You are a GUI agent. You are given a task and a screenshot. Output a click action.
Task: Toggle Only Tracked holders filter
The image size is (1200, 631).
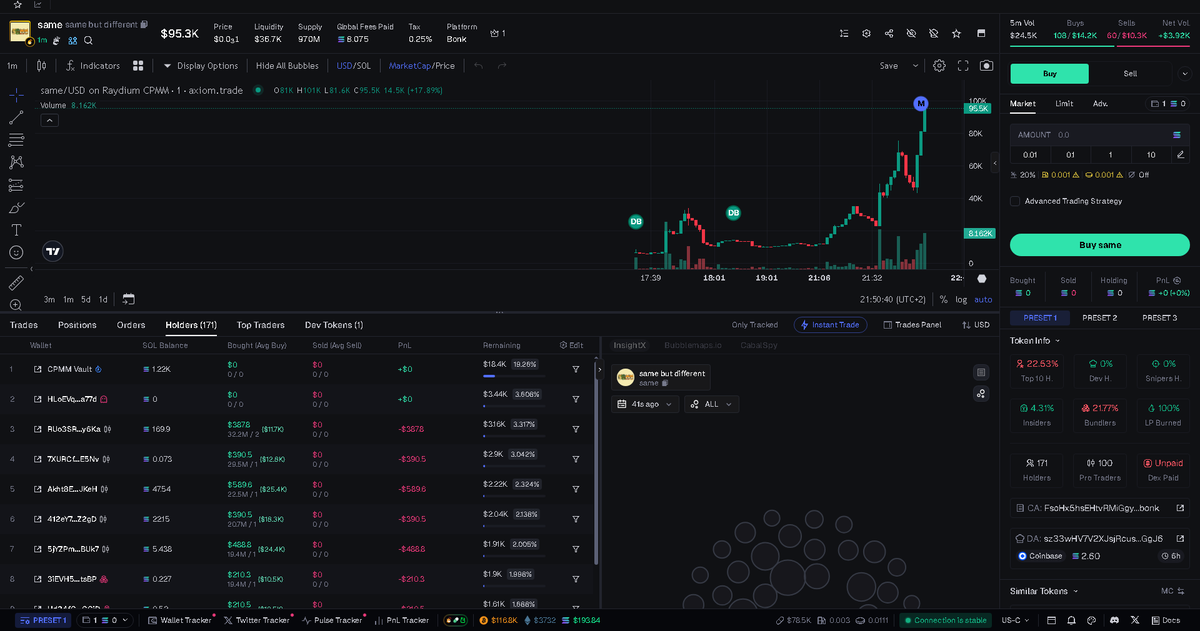(754, 325)
